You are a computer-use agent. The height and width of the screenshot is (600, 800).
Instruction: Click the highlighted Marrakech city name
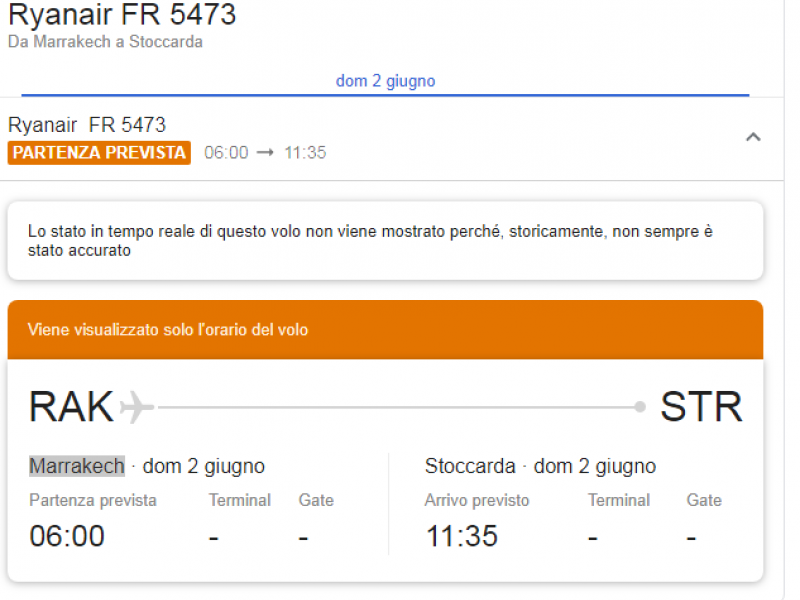click(x=77, y=466)
